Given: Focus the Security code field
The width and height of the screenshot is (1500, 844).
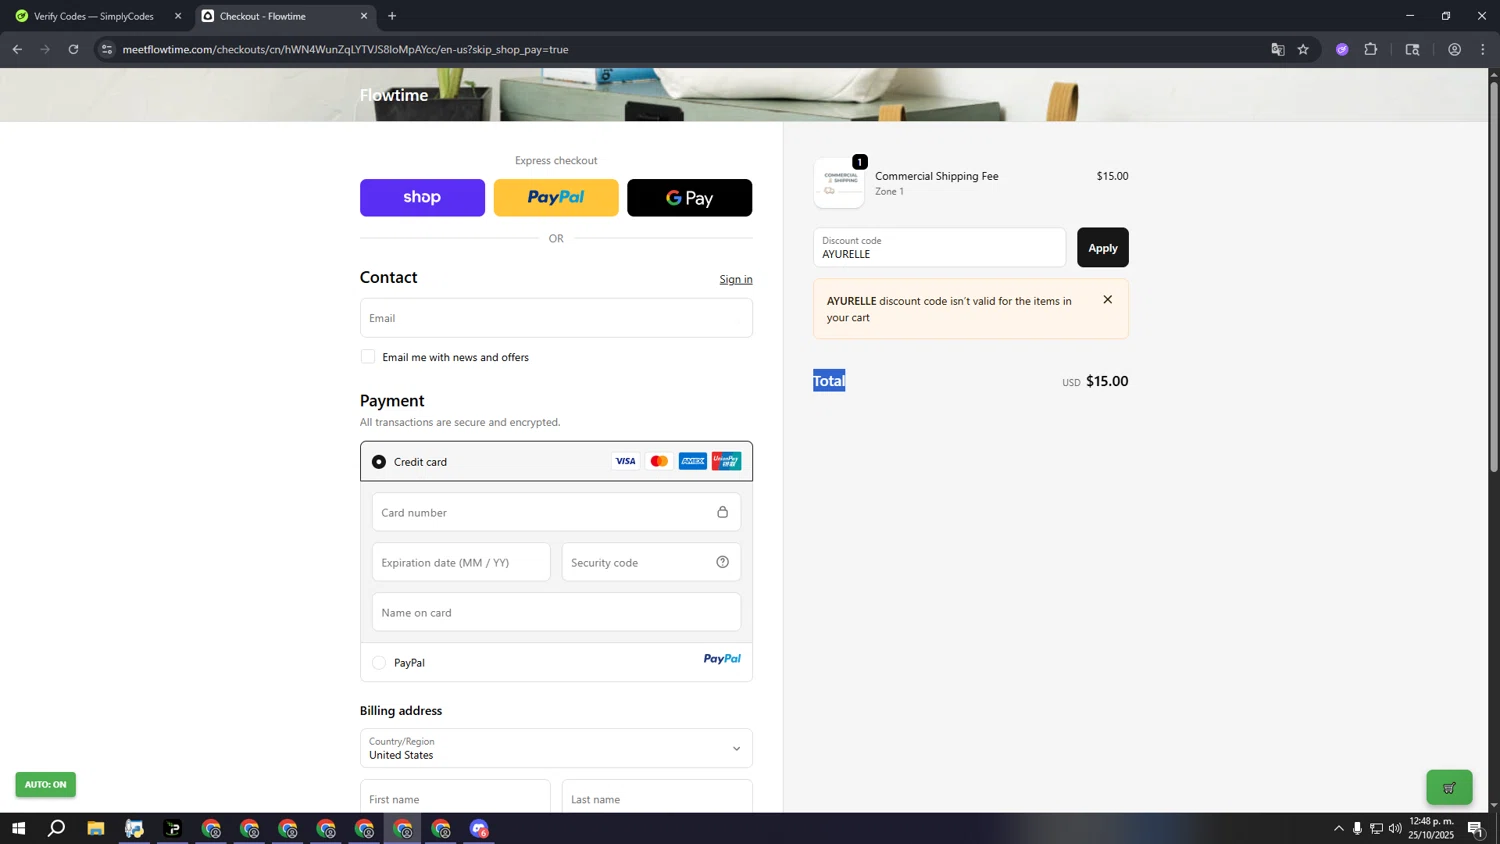Looking at the screenshot, I should (651, 562).
